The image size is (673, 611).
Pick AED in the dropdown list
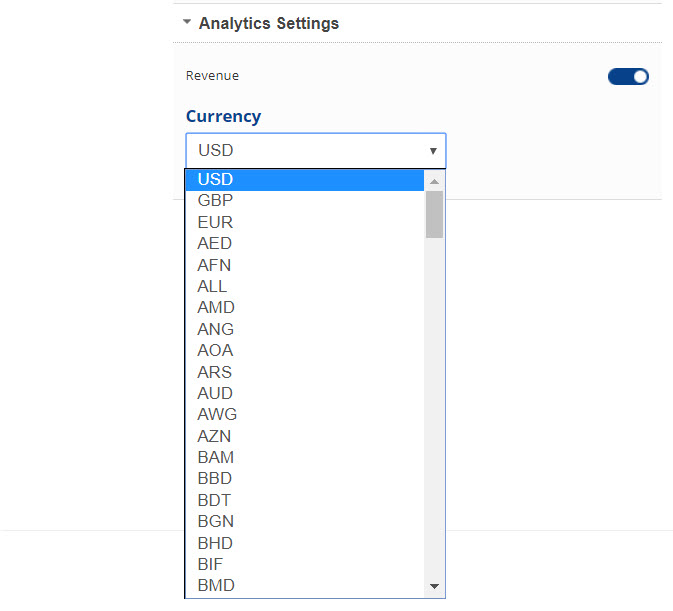coord(215,244)
